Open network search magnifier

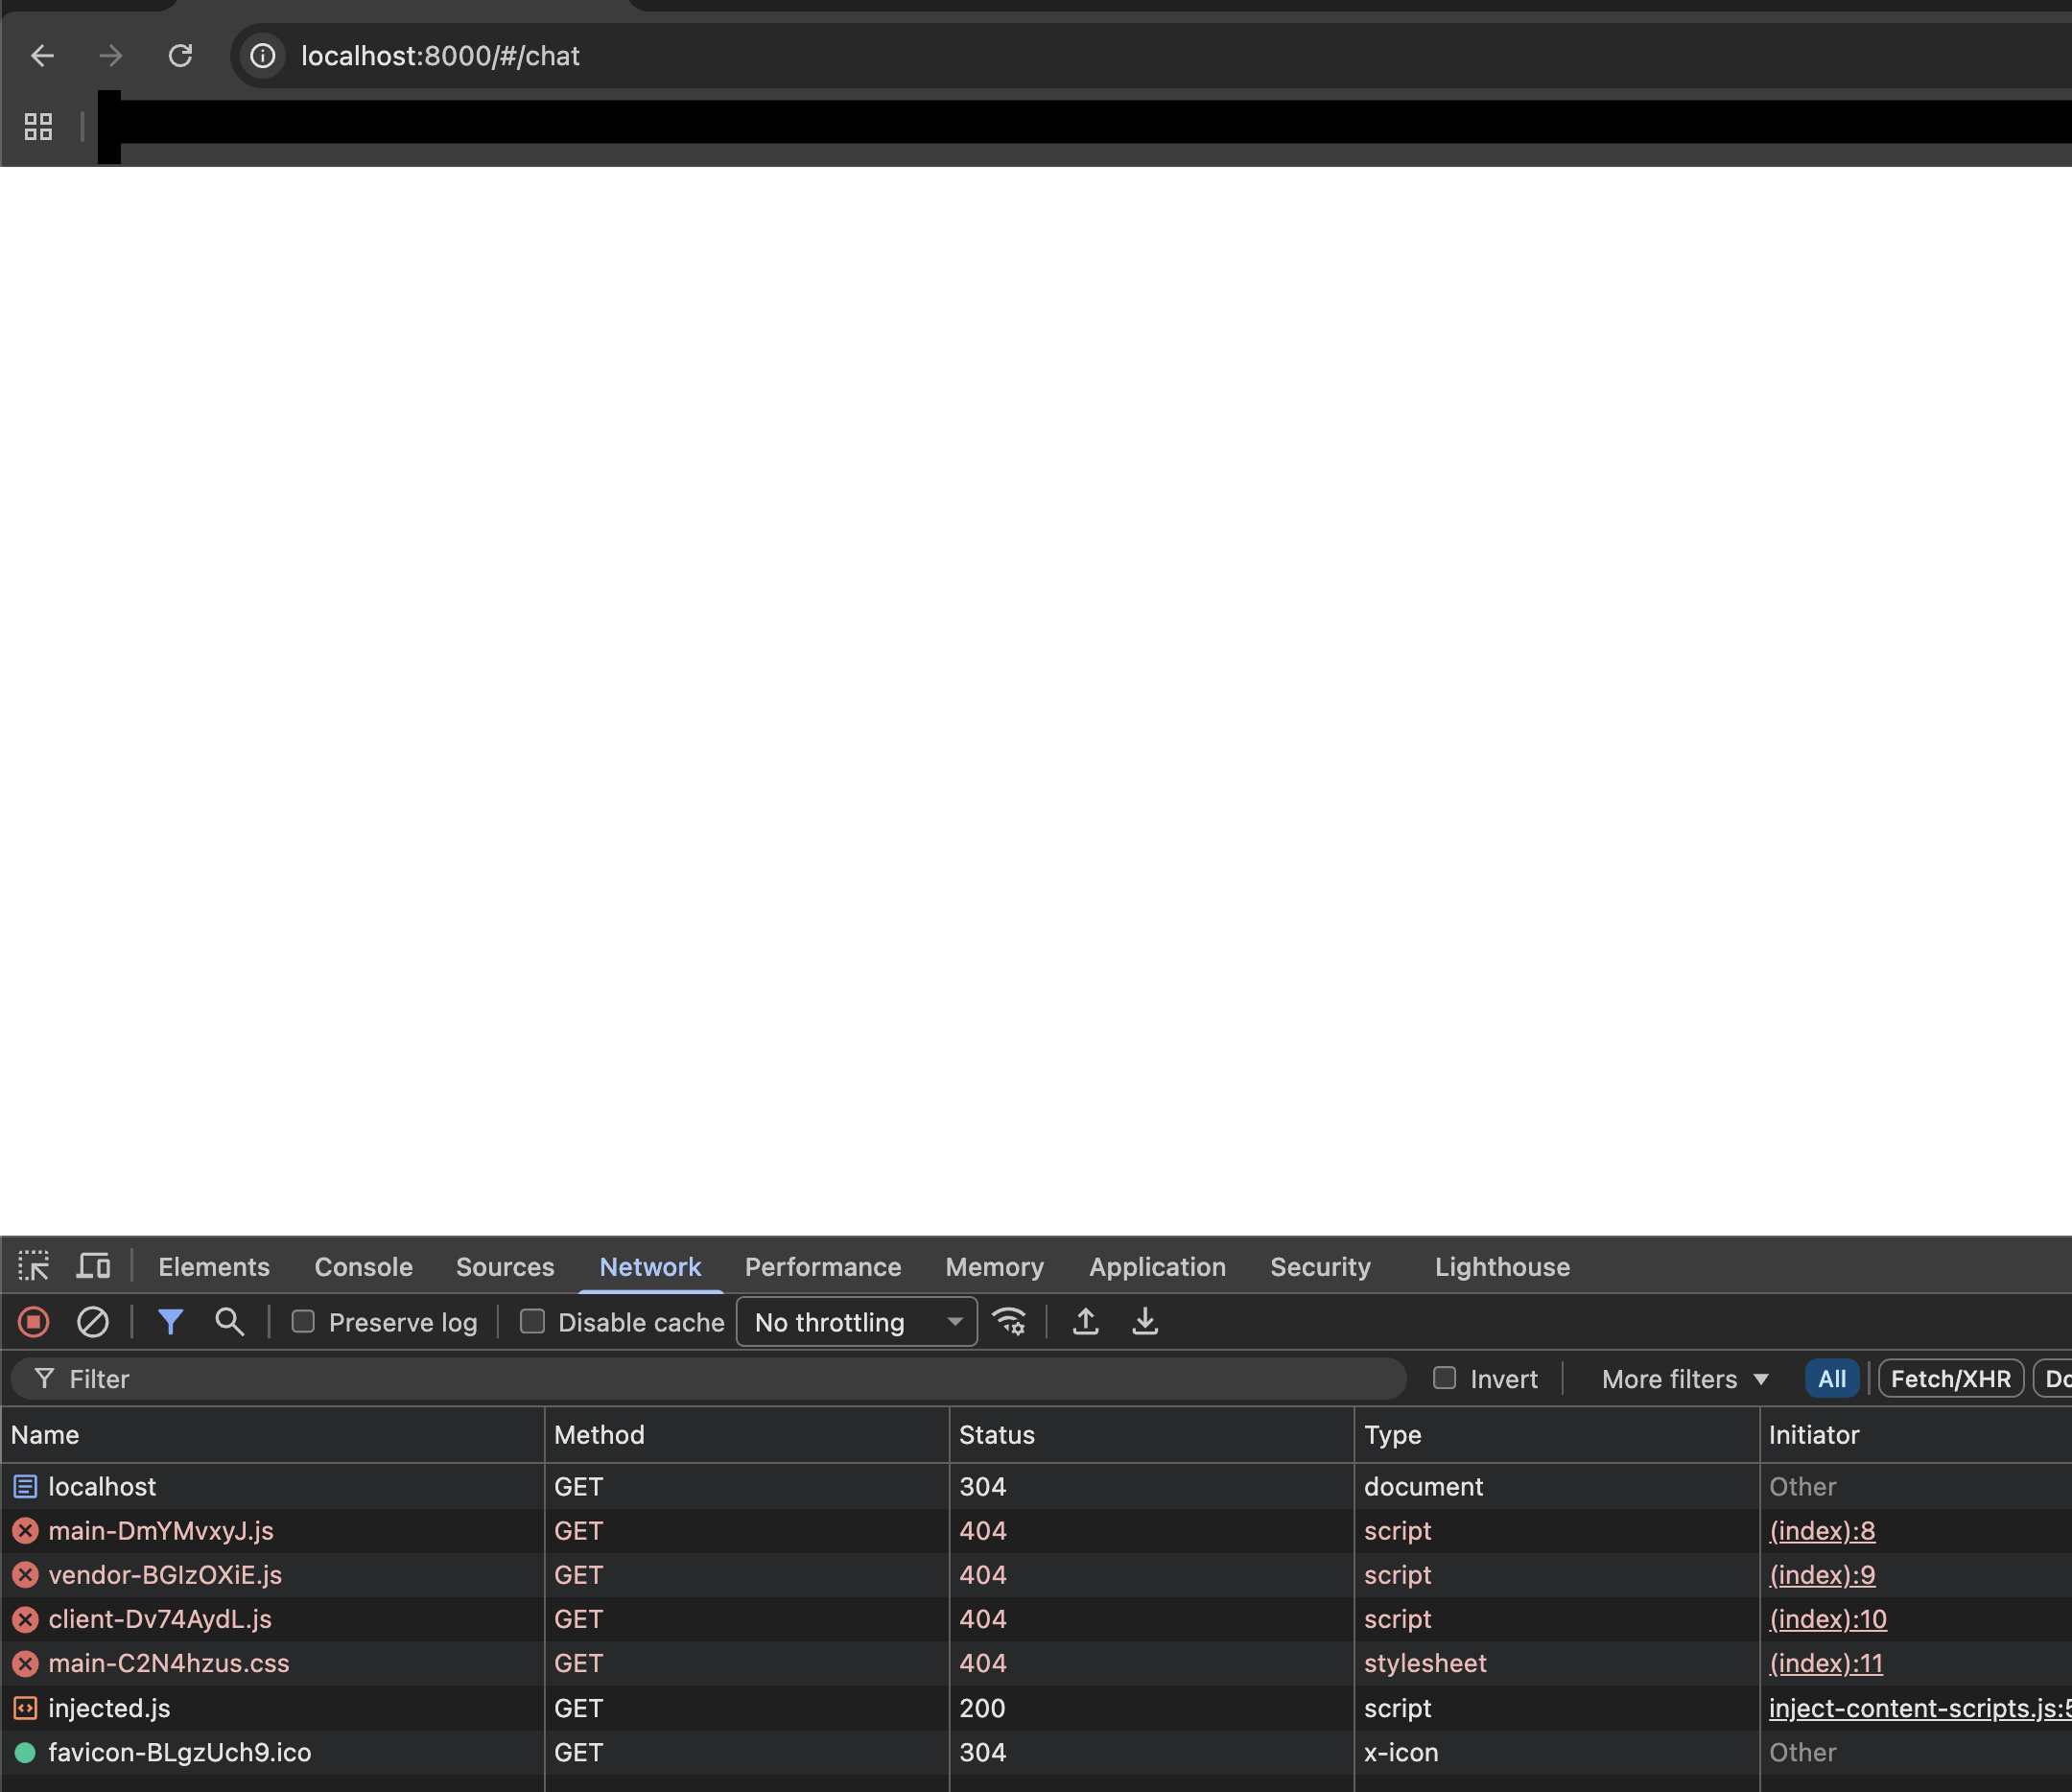(230, 1322)
